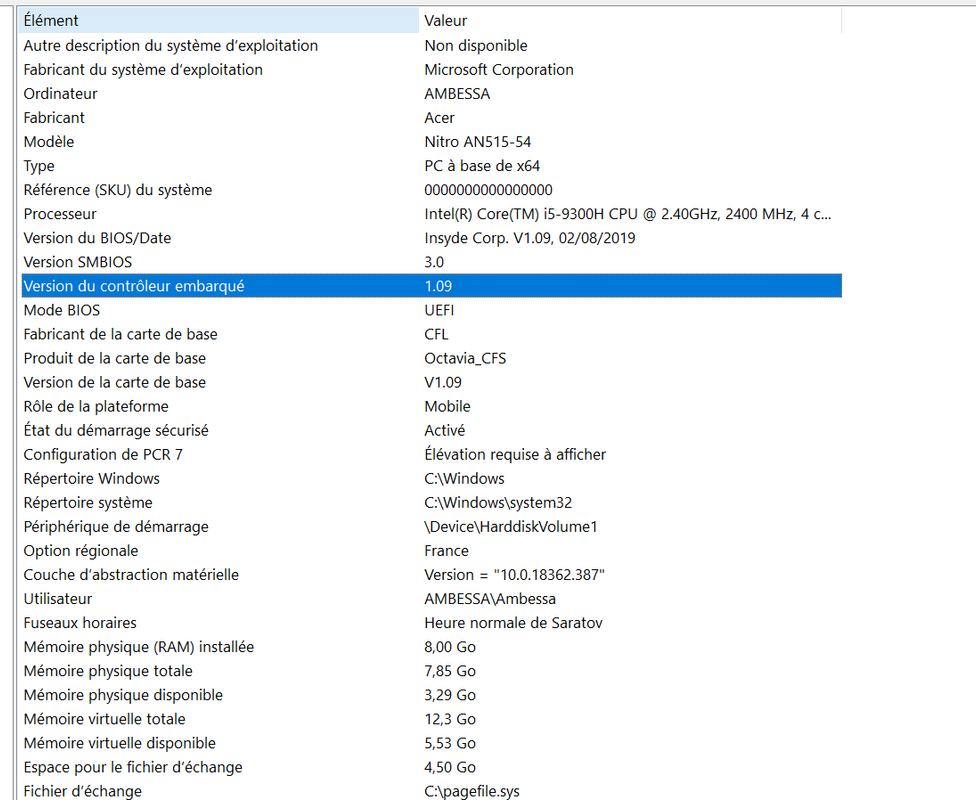Viewport: 976px width, 800px height.
Task: Click the value 'Microsoft Corporation'
Action: click(499, 70)
